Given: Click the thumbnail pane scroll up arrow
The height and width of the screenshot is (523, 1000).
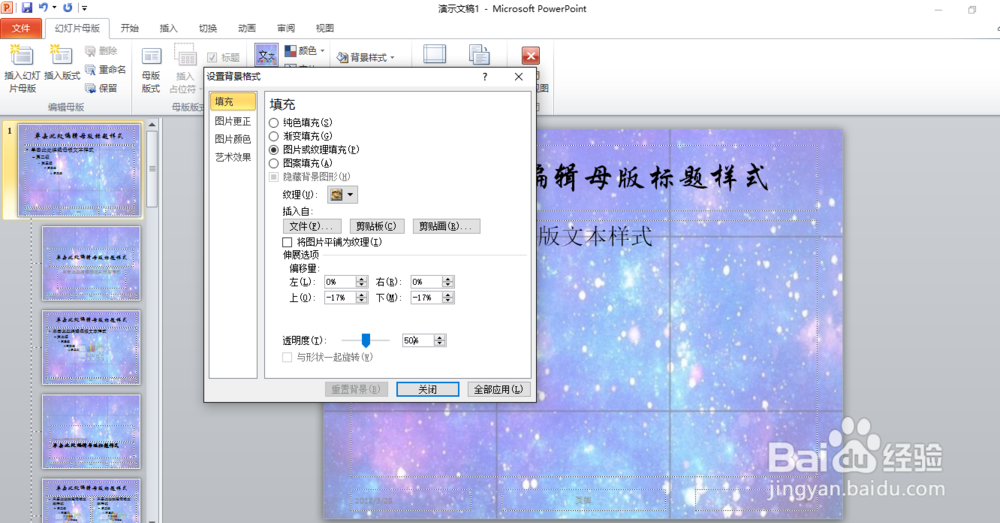Looking at the screenshot, I should click(152, 125).
